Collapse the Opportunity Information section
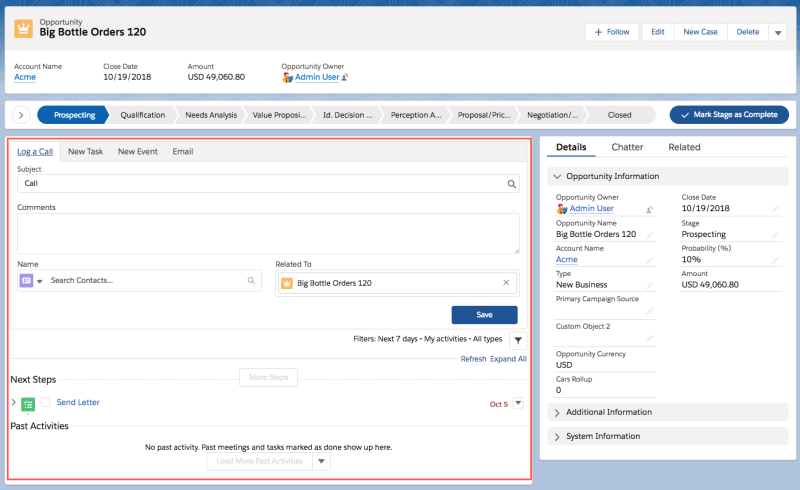 pos(557,176)
